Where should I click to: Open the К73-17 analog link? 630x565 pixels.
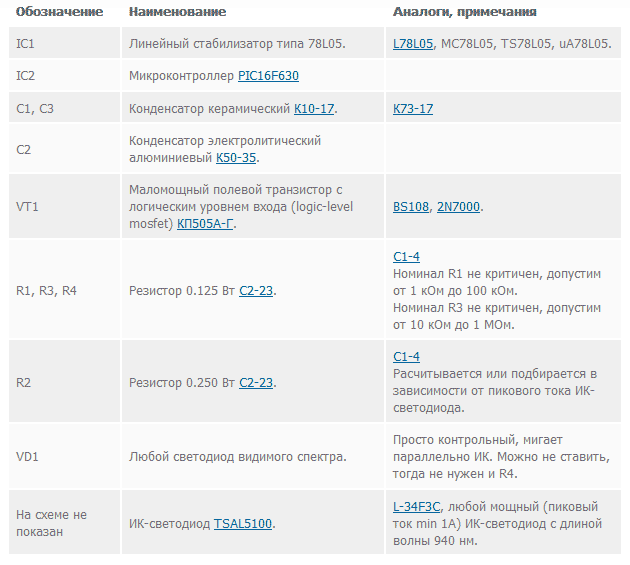[x=413, y=108]
